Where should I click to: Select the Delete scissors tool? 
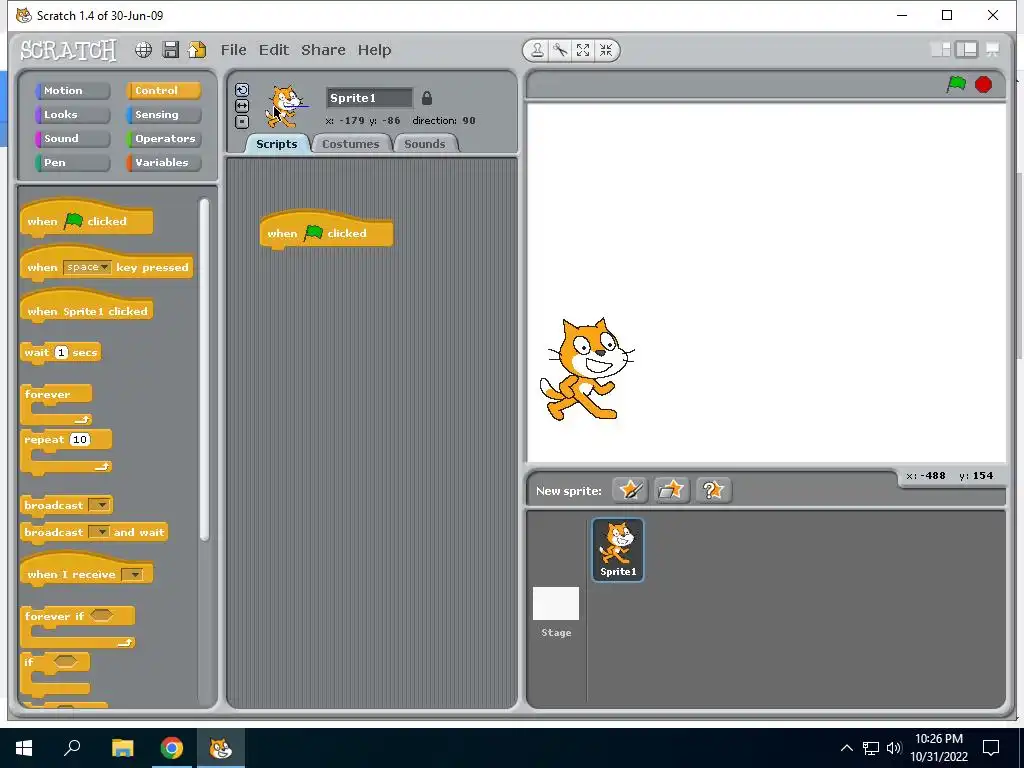(x=560, y=50)
